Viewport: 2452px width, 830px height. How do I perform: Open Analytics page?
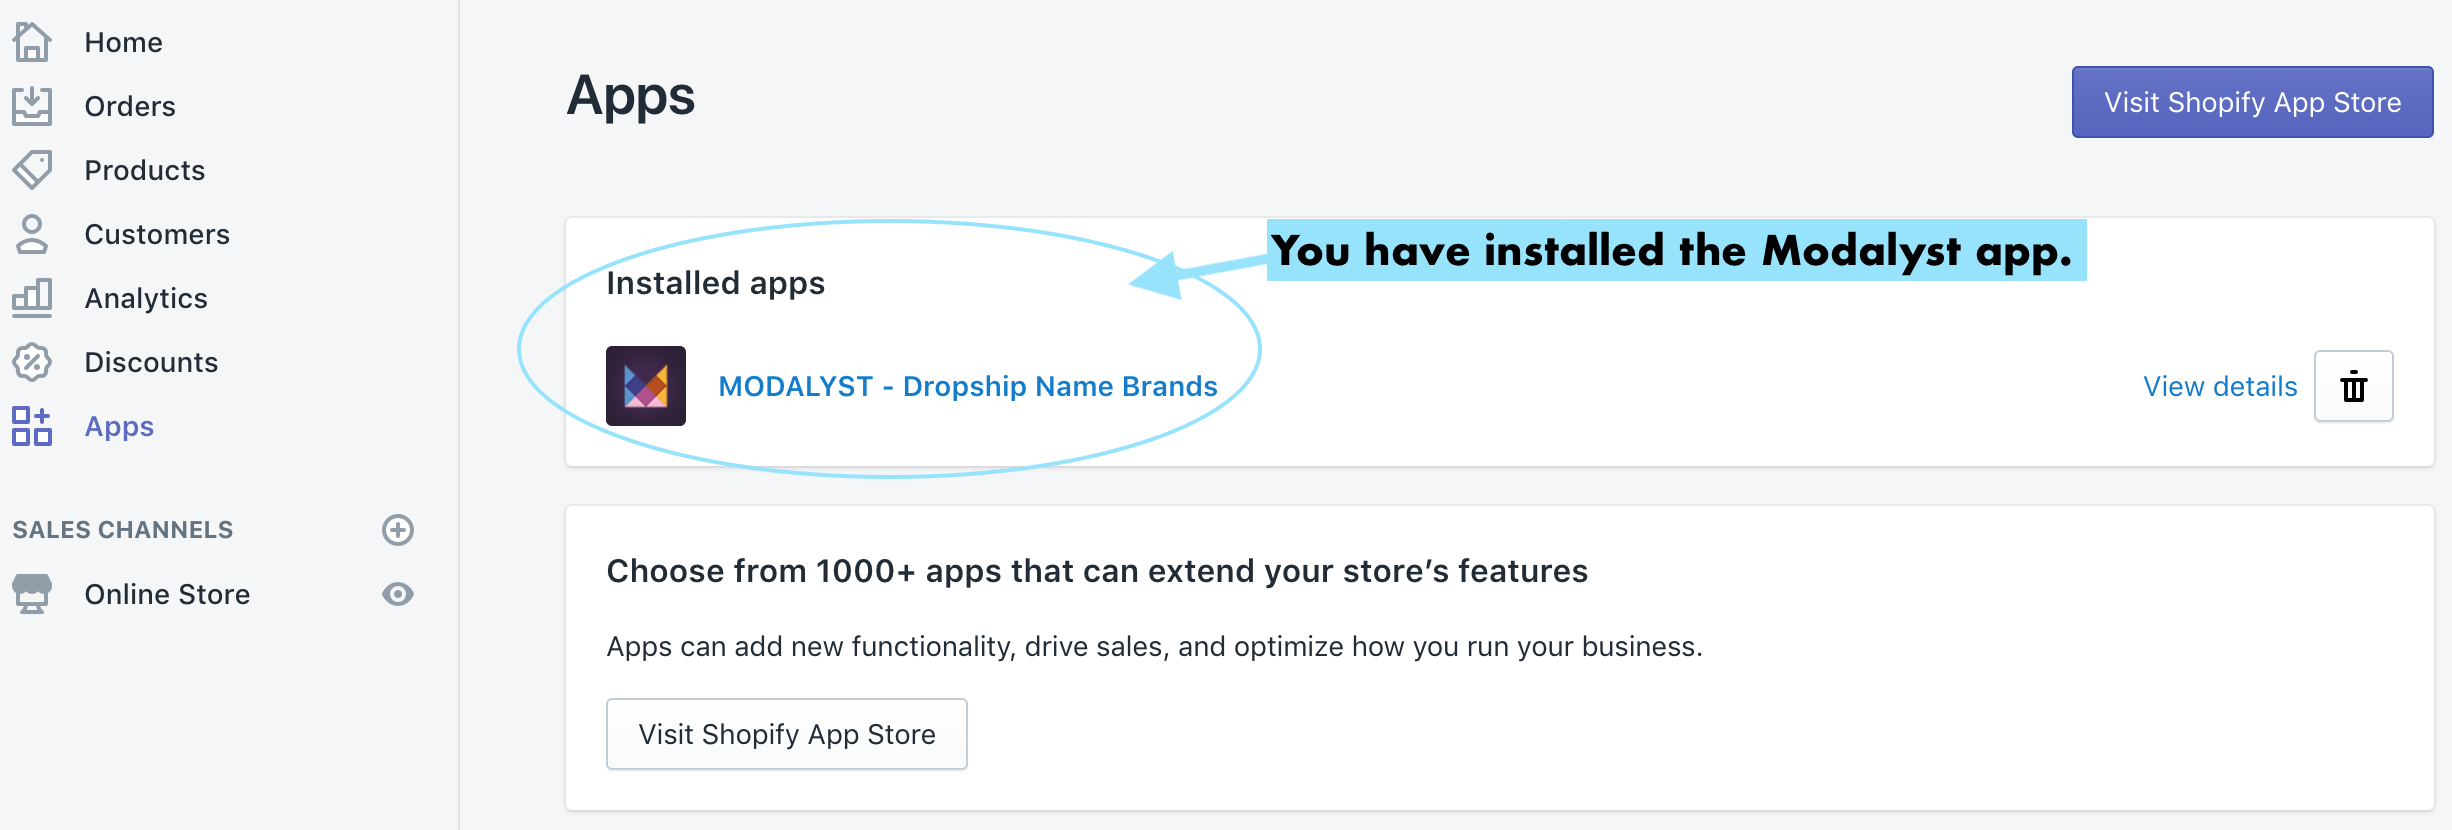click(146, 298)
